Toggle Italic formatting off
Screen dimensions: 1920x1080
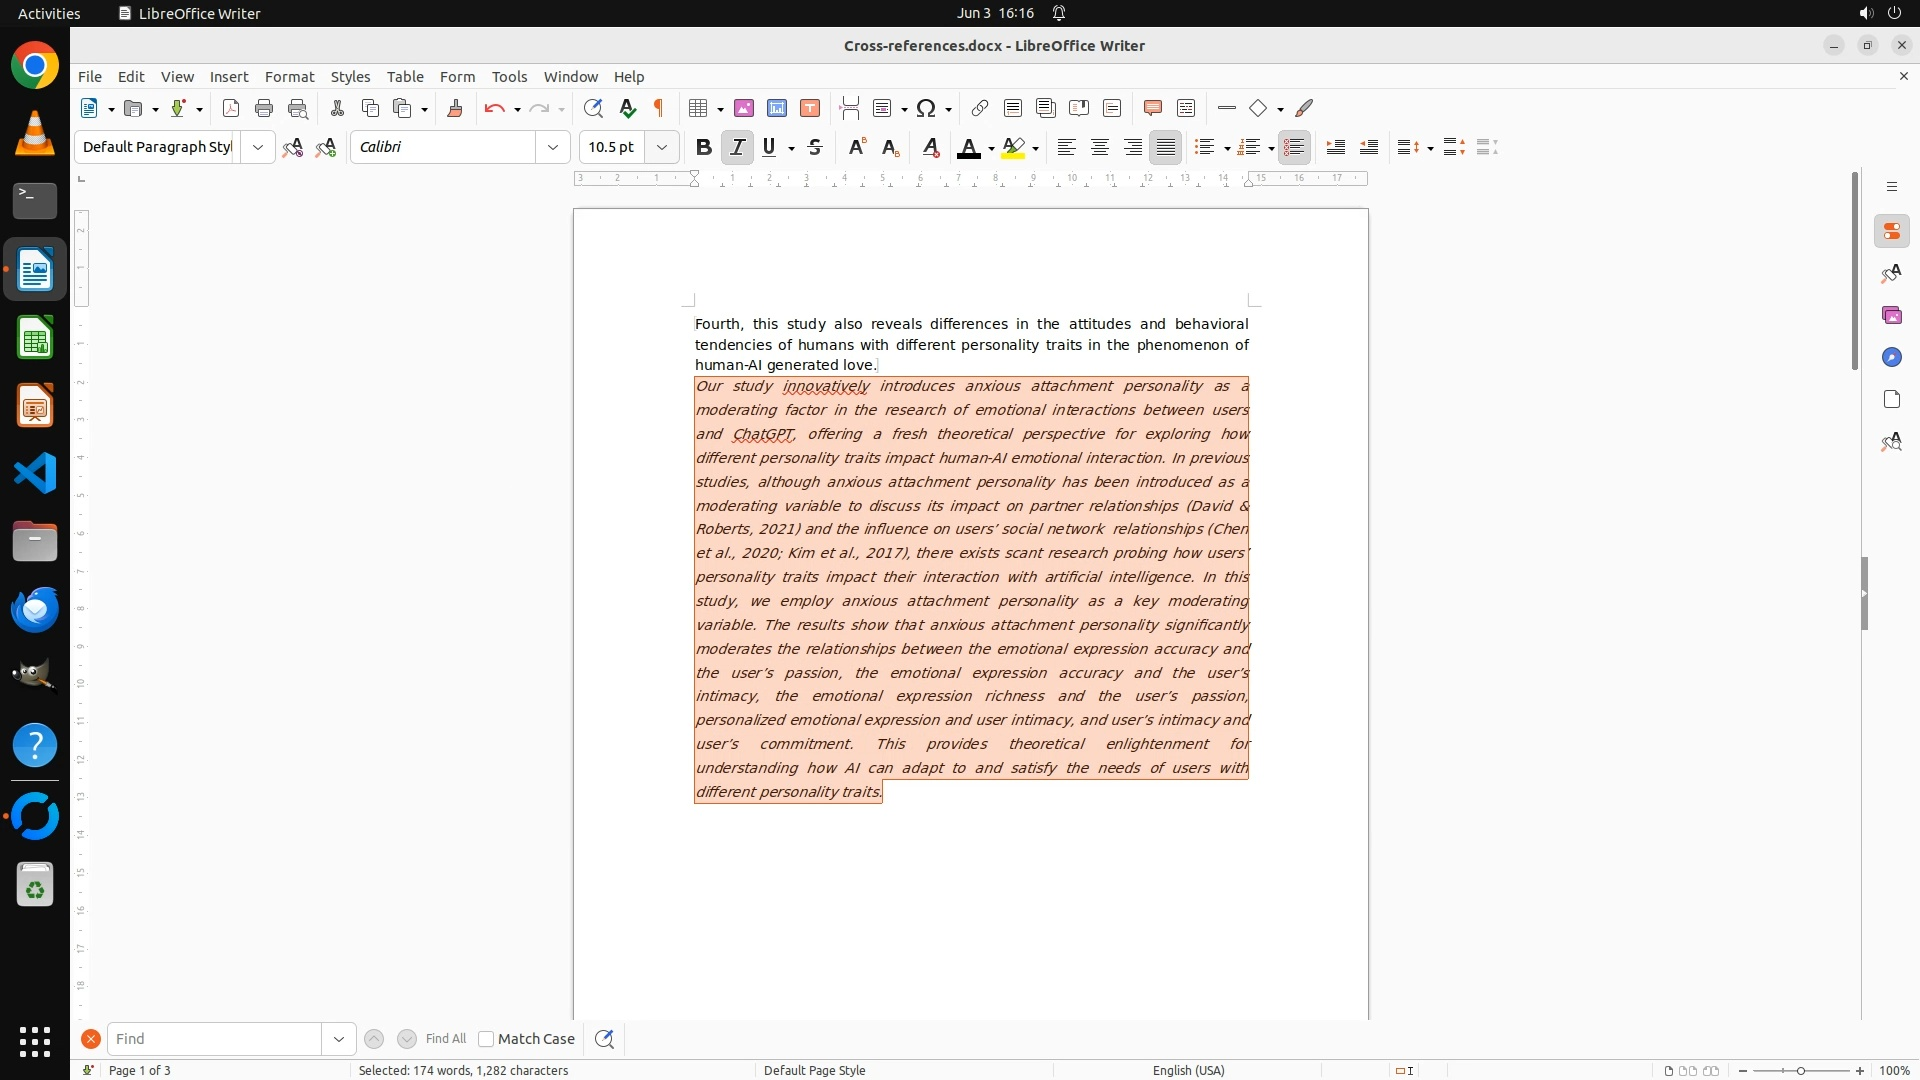pyautogui.click(x=737, y=147)
